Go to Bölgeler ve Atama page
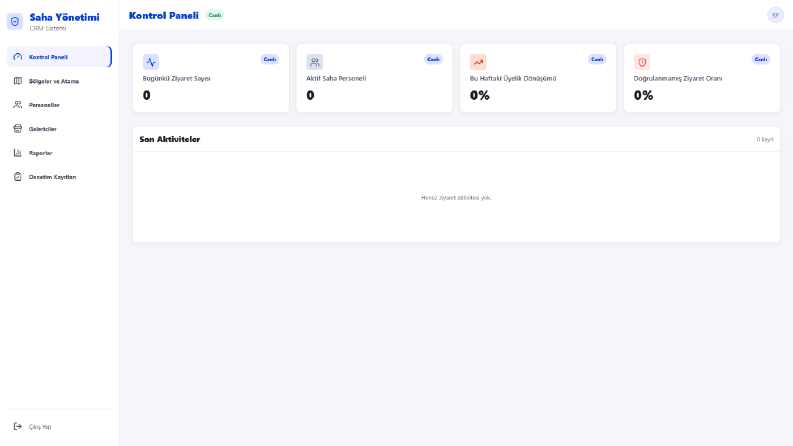 coord(59,81)
